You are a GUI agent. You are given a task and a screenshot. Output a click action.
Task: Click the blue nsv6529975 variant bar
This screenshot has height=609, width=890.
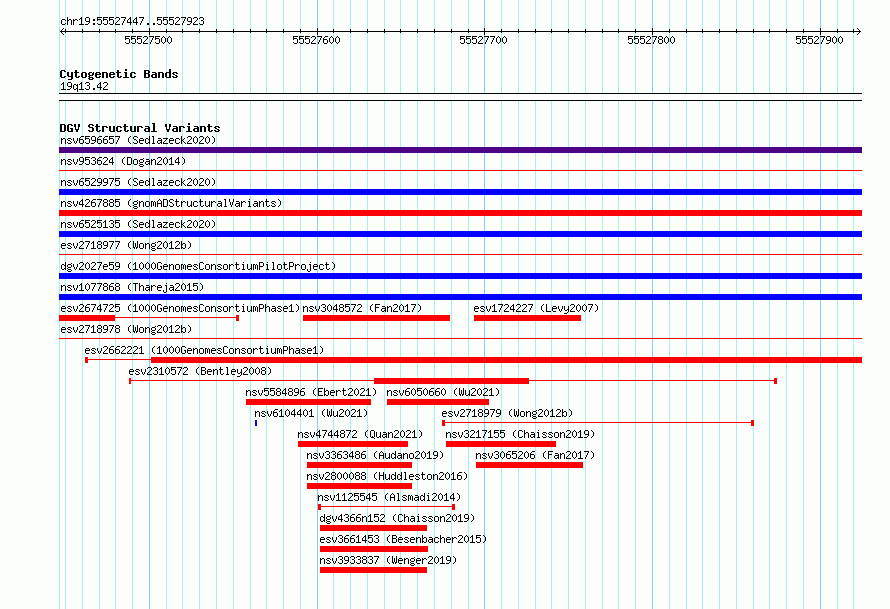[x=460, y=192]
